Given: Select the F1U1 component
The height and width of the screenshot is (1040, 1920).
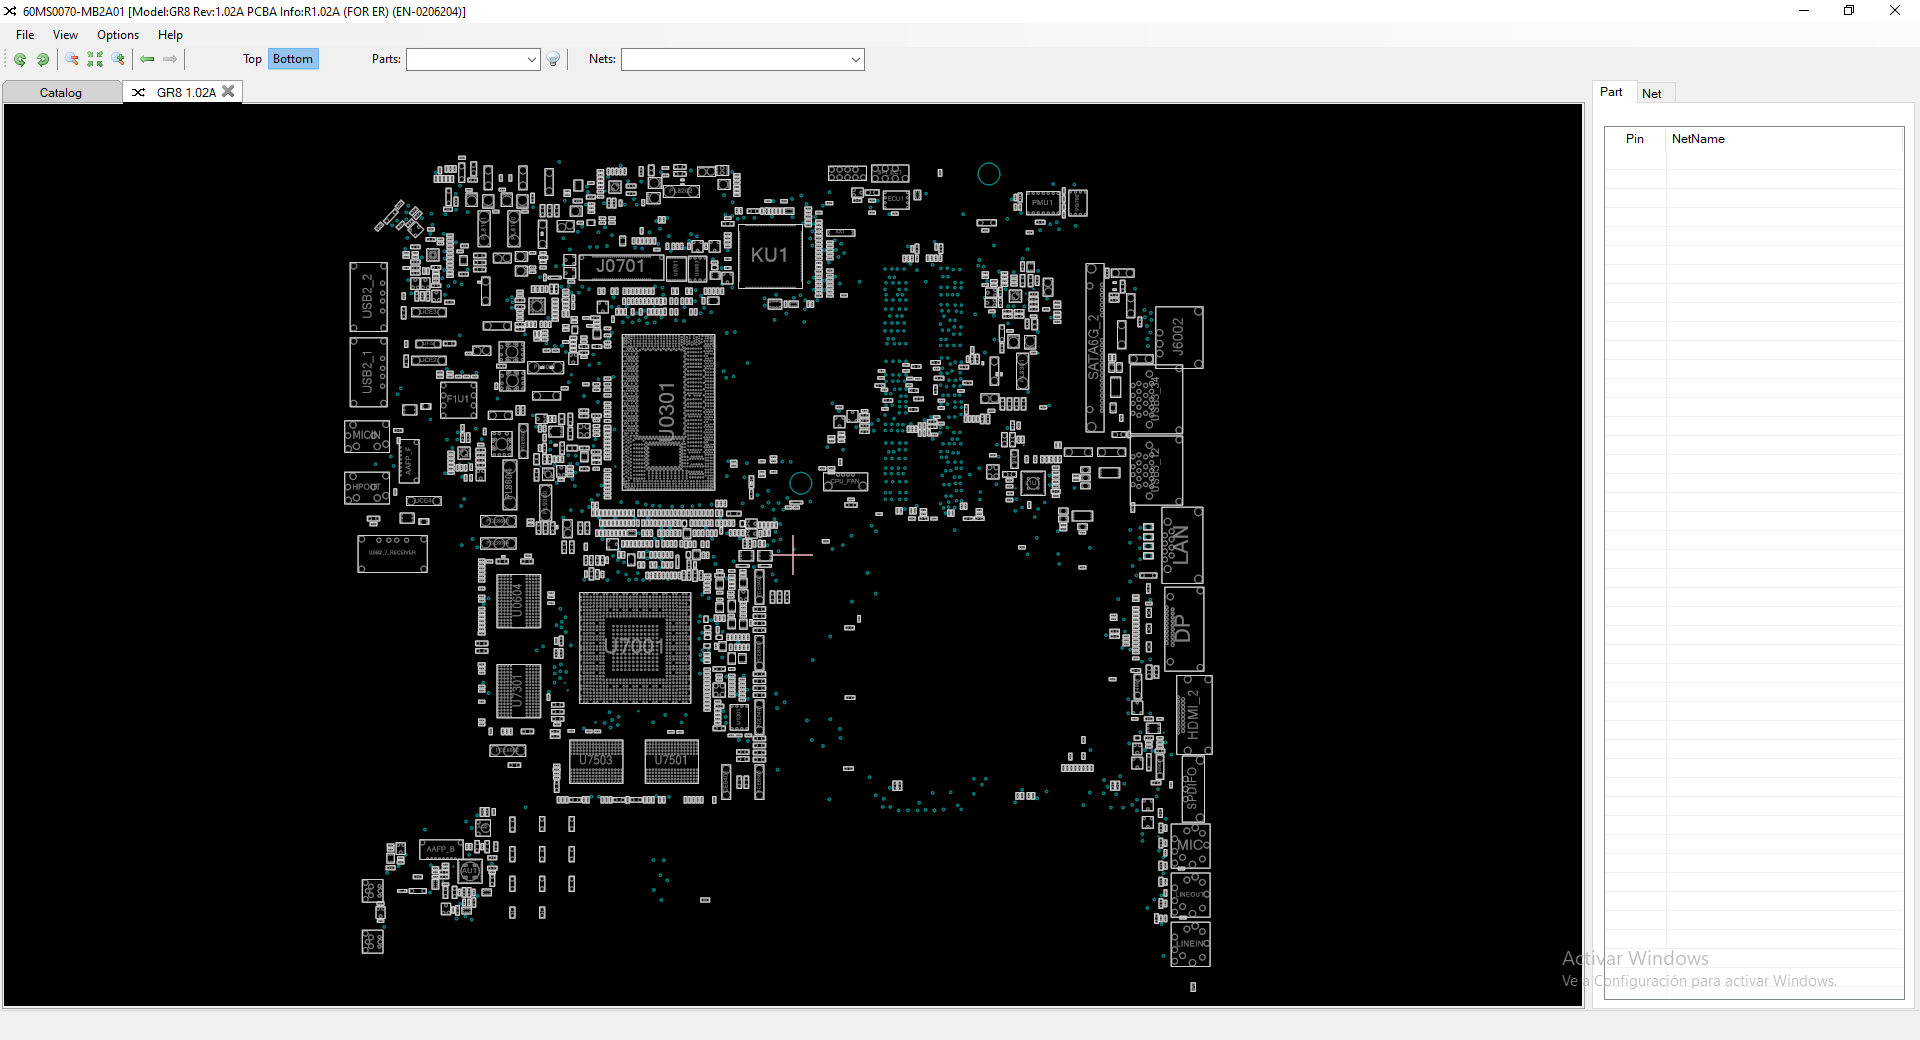Looking at the screenshot, I should (459, 399).
